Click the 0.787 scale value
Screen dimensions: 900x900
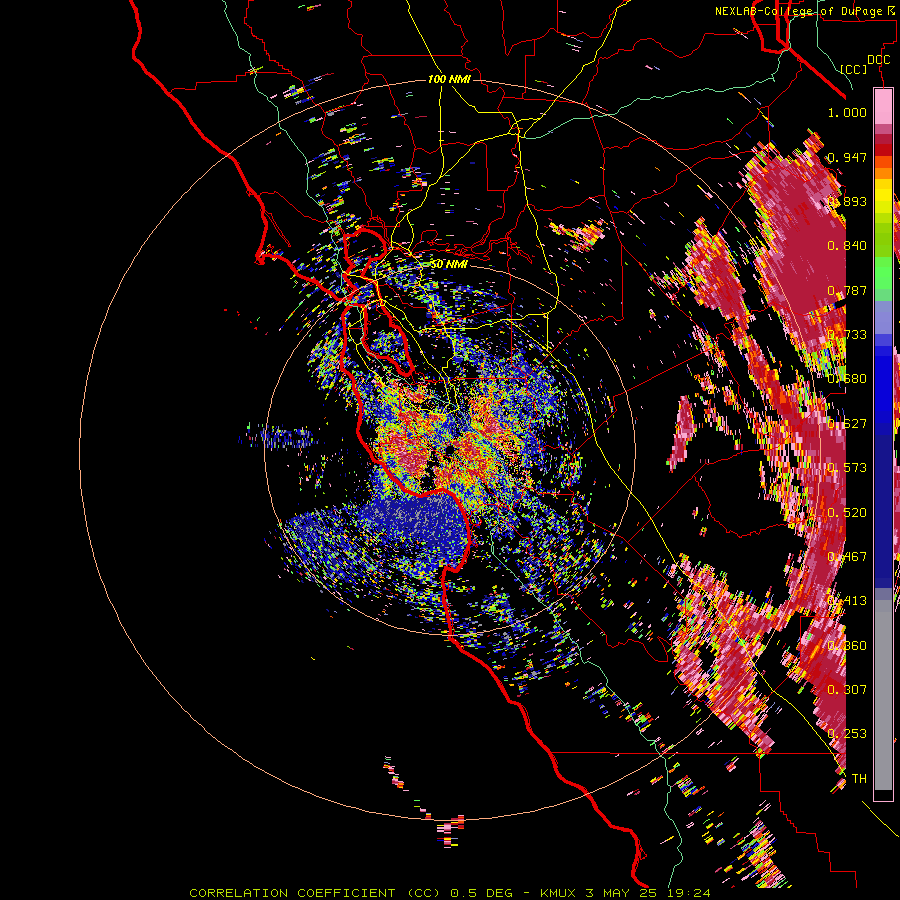pyautogui.click(x=847, y=290)
